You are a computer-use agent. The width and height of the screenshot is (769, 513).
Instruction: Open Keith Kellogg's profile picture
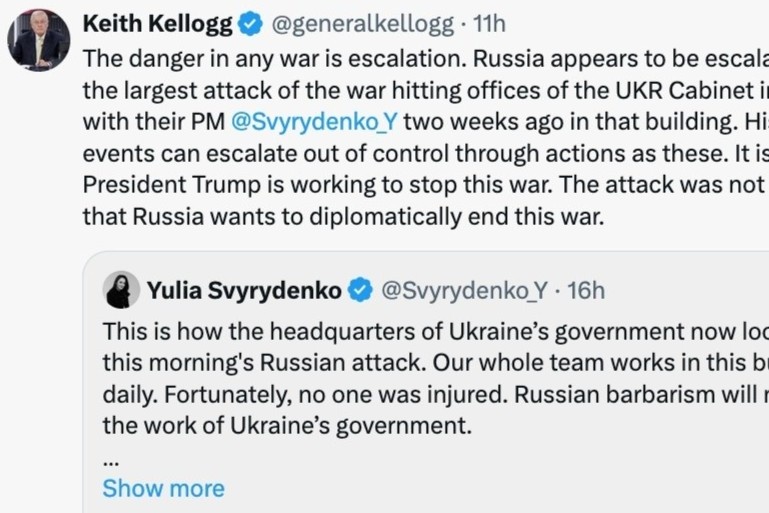coord(38,40)
